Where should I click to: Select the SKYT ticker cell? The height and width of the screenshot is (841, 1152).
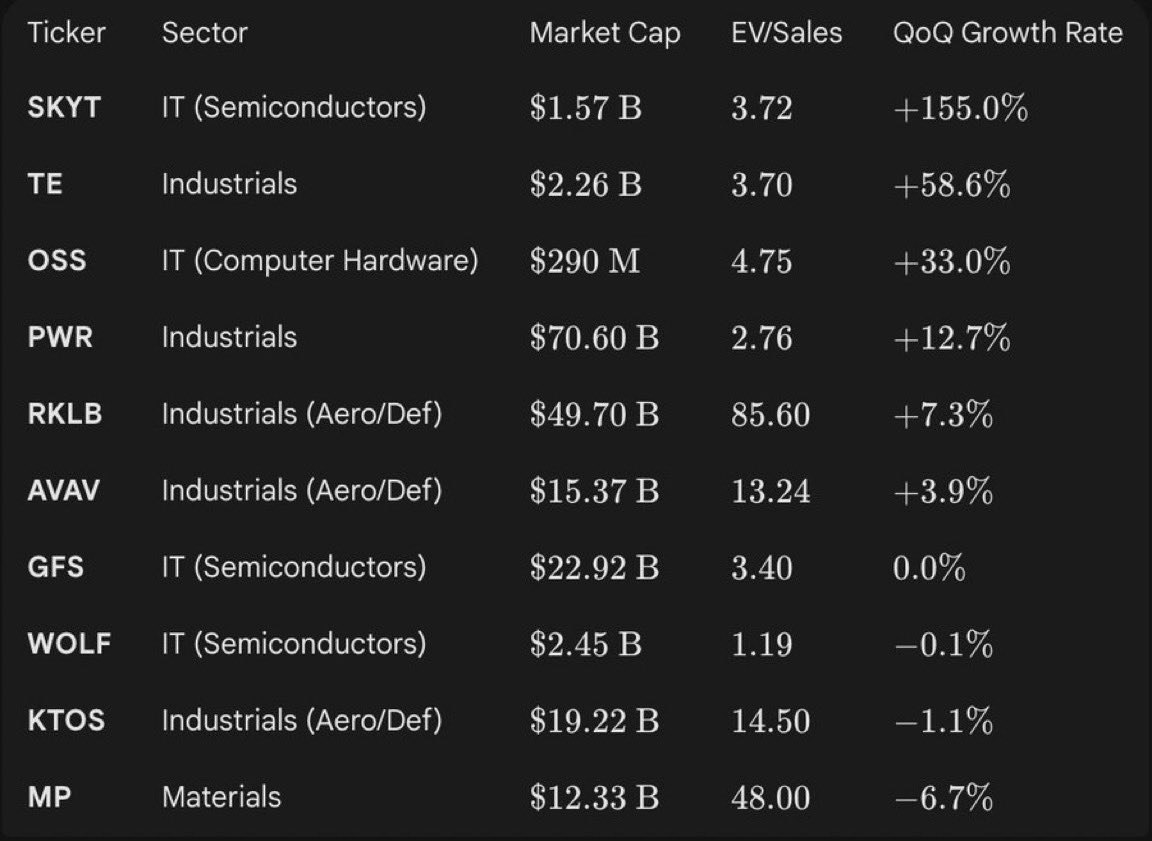coord(64,107)
